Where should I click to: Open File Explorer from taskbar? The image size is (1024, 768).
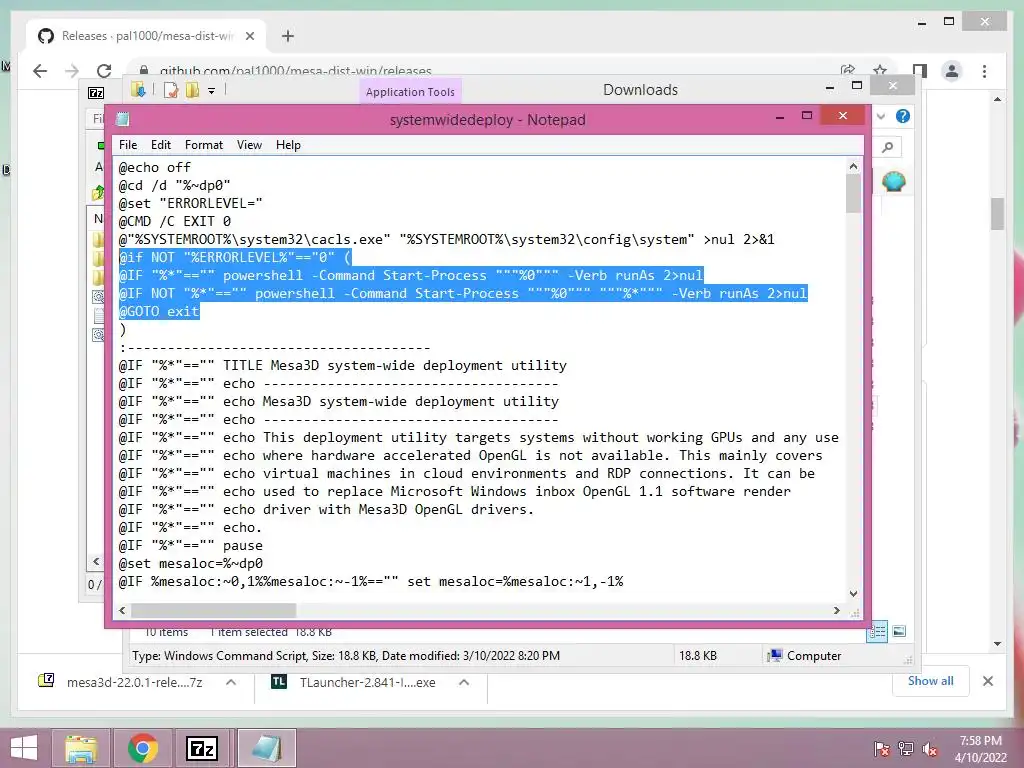click(x=80, y=748)
